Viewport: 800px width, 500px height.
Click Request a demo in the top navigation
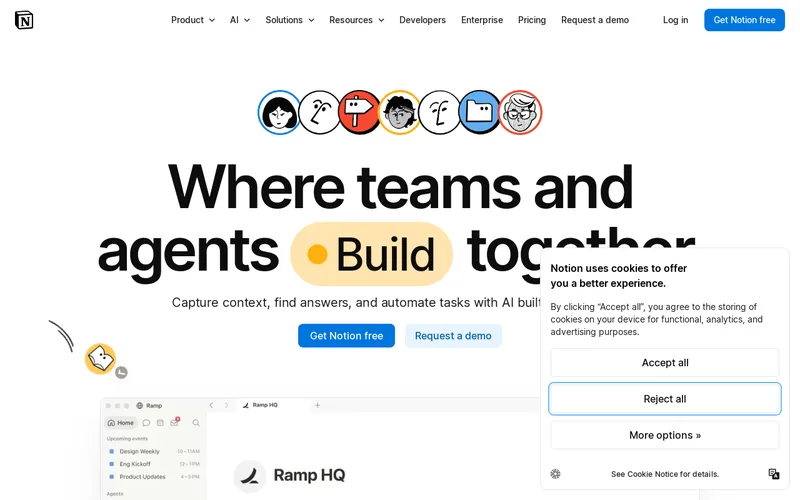(x=595, y=20)
